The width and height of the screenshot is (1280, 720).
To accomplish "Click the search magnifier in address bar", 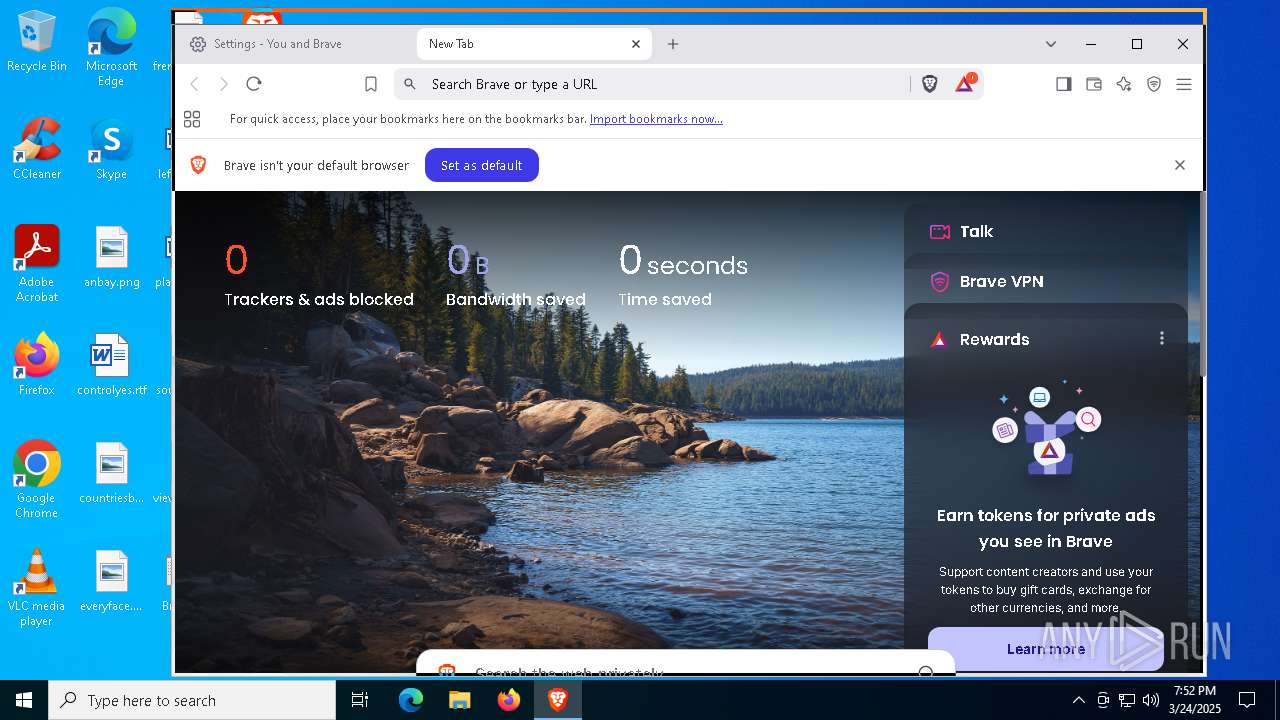I will click(409, 84).
